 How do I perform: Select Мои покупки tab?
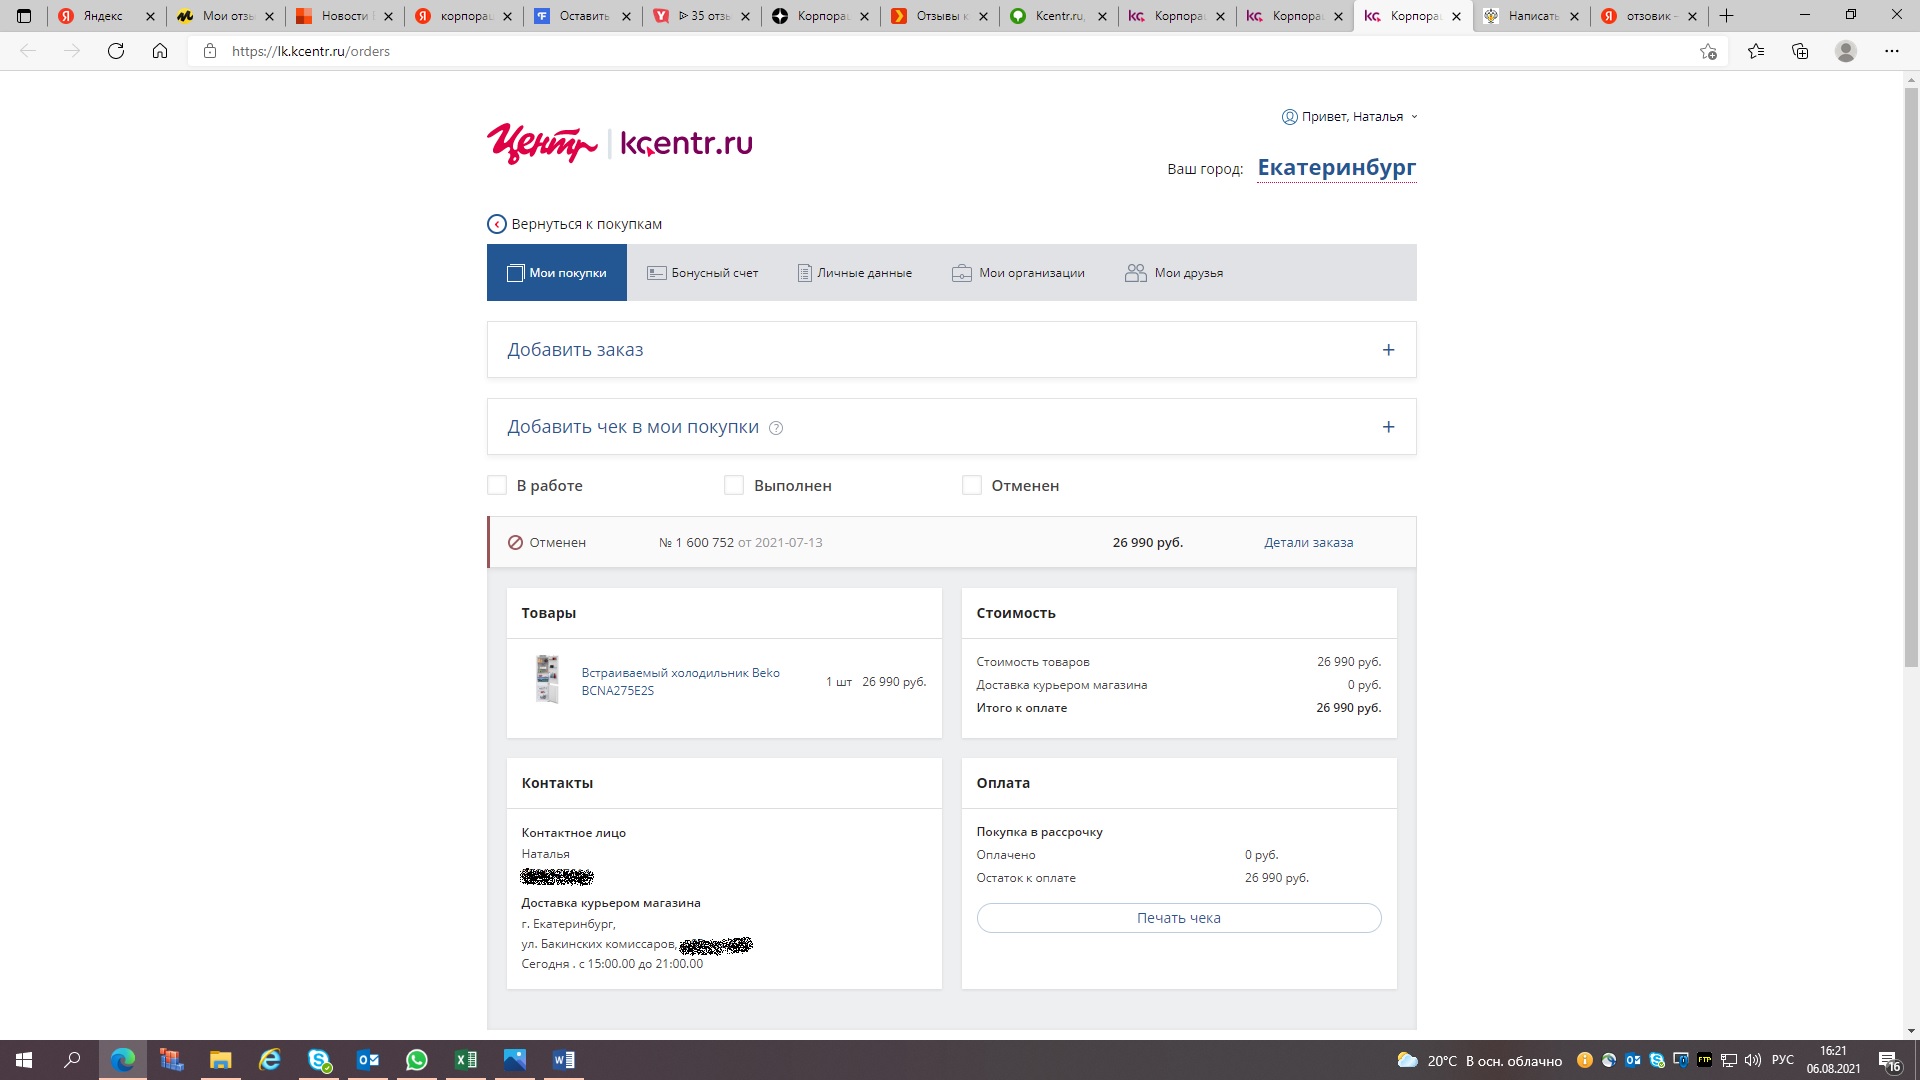click(x=557, y=273)
